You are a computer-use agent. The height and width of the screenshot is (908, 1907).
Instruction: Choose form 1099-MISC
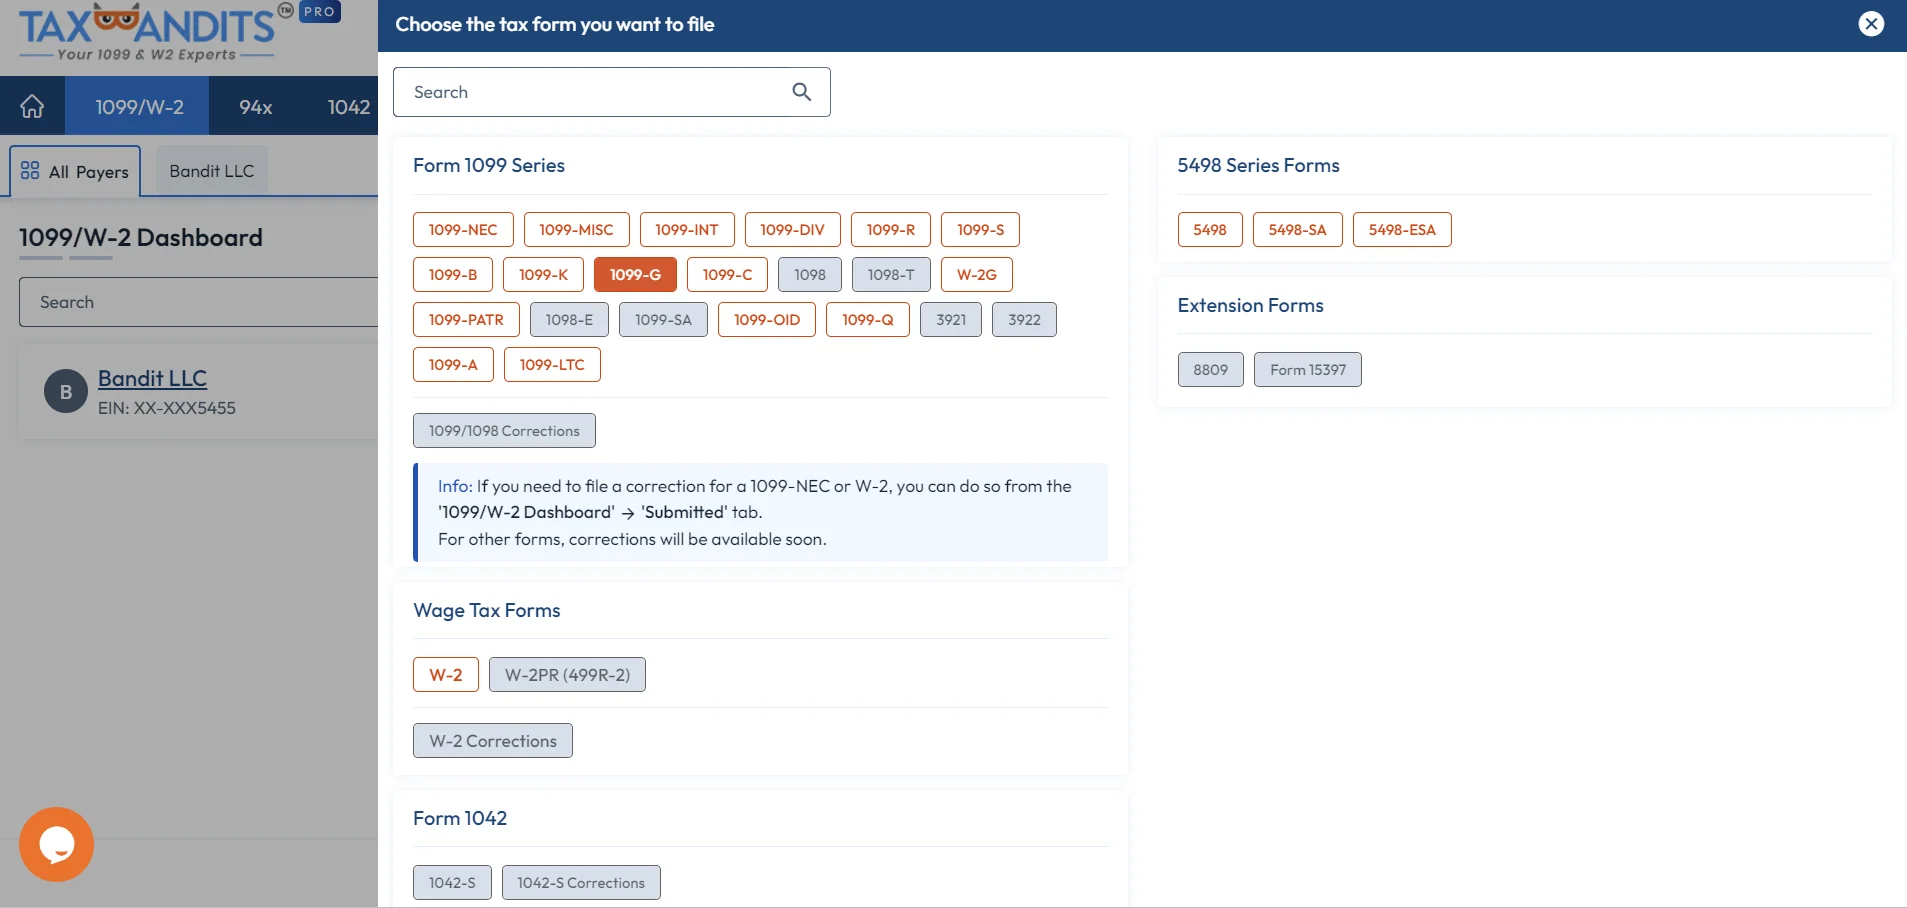tap(576, 229)
